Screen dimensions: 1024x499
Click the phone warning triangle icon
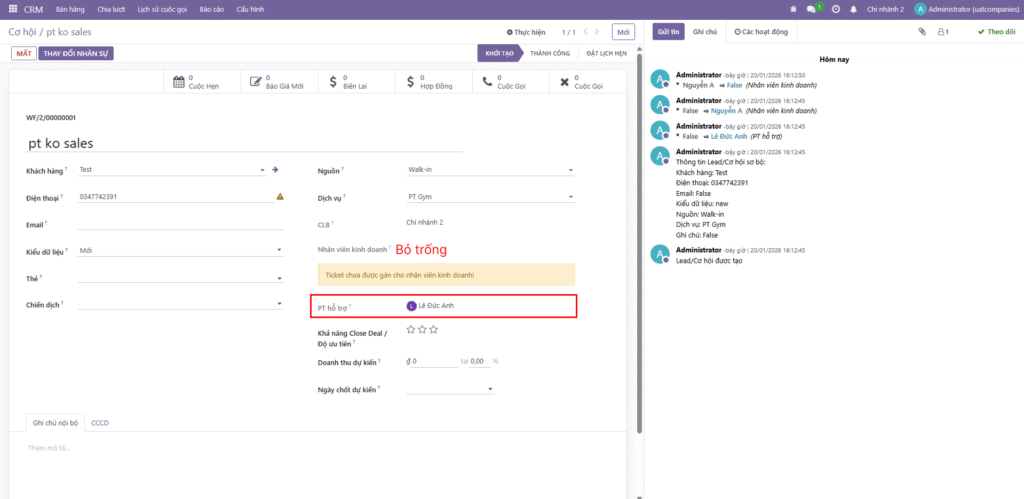280,196
